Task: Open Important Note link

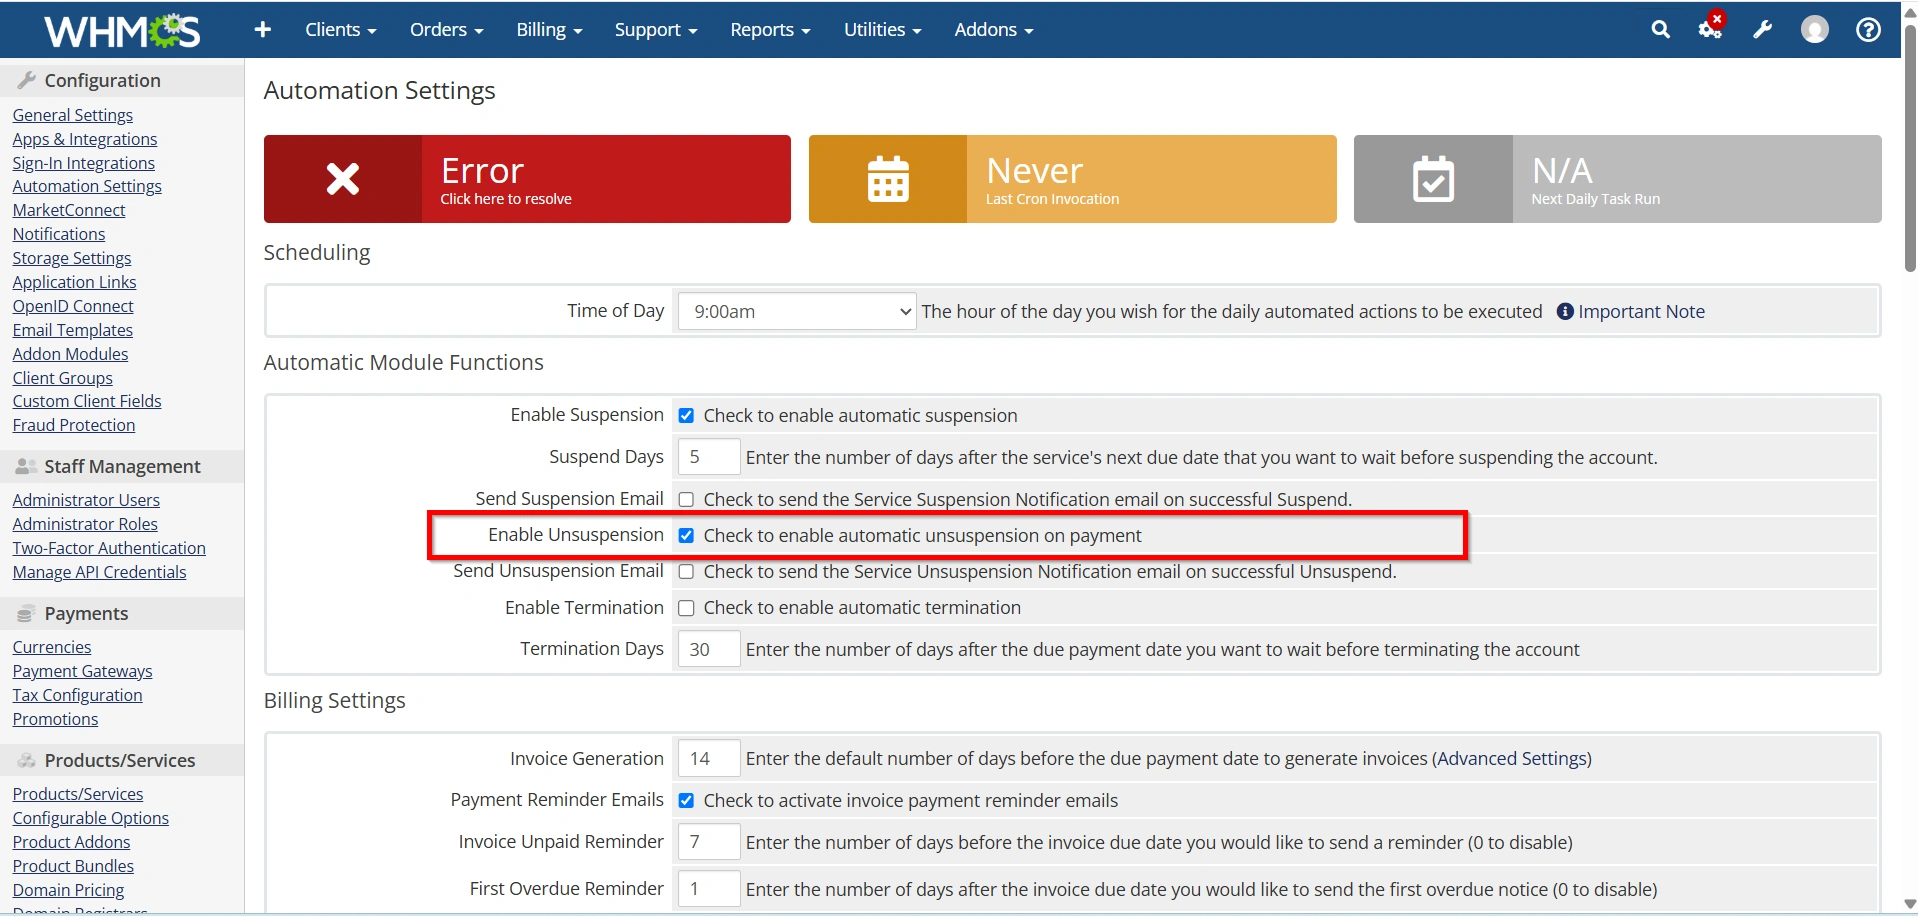Action: tap(1641, 312)
